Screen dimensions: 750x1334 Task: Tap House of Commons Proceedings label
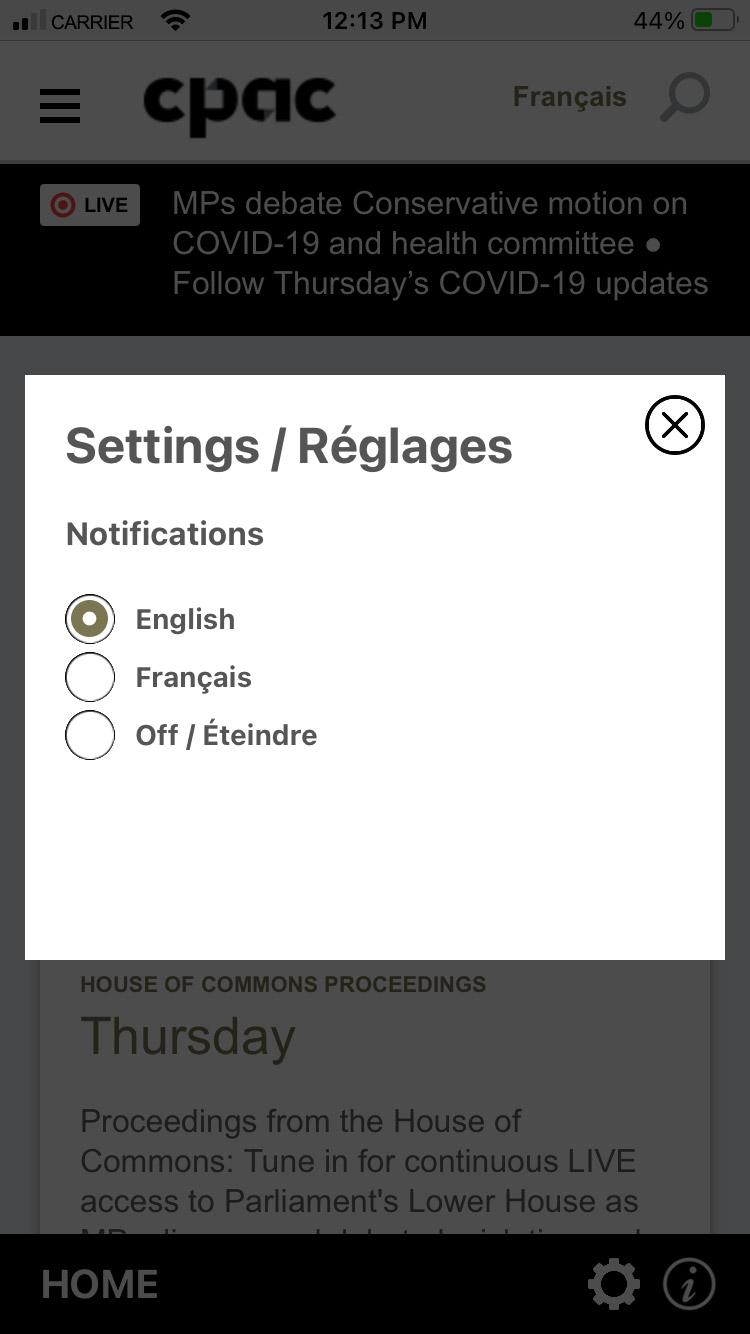pyautogui.click(x=283, y=984)
